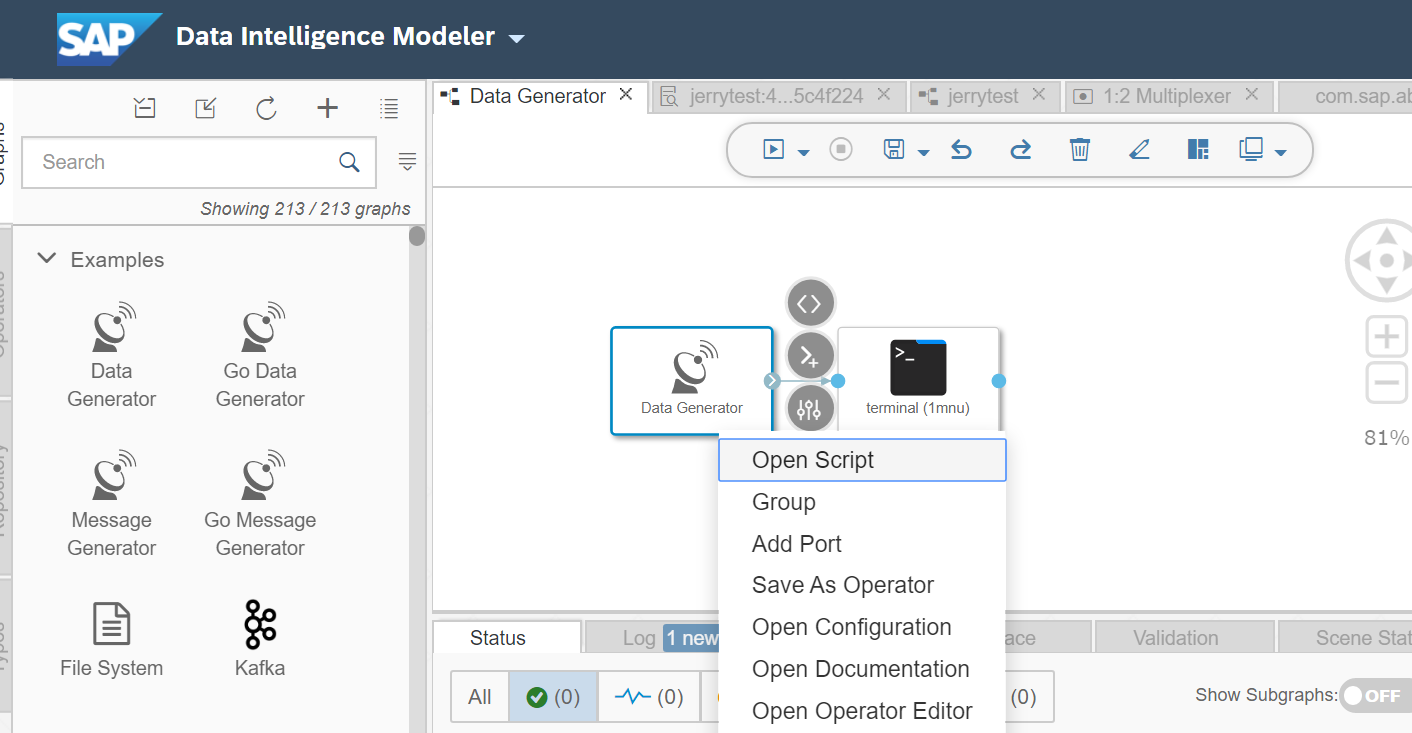The width and height of the screenshot is (1412, 733).
Task: Click the pencil edit icon in the toolbar
Action: coord(1139,150)
